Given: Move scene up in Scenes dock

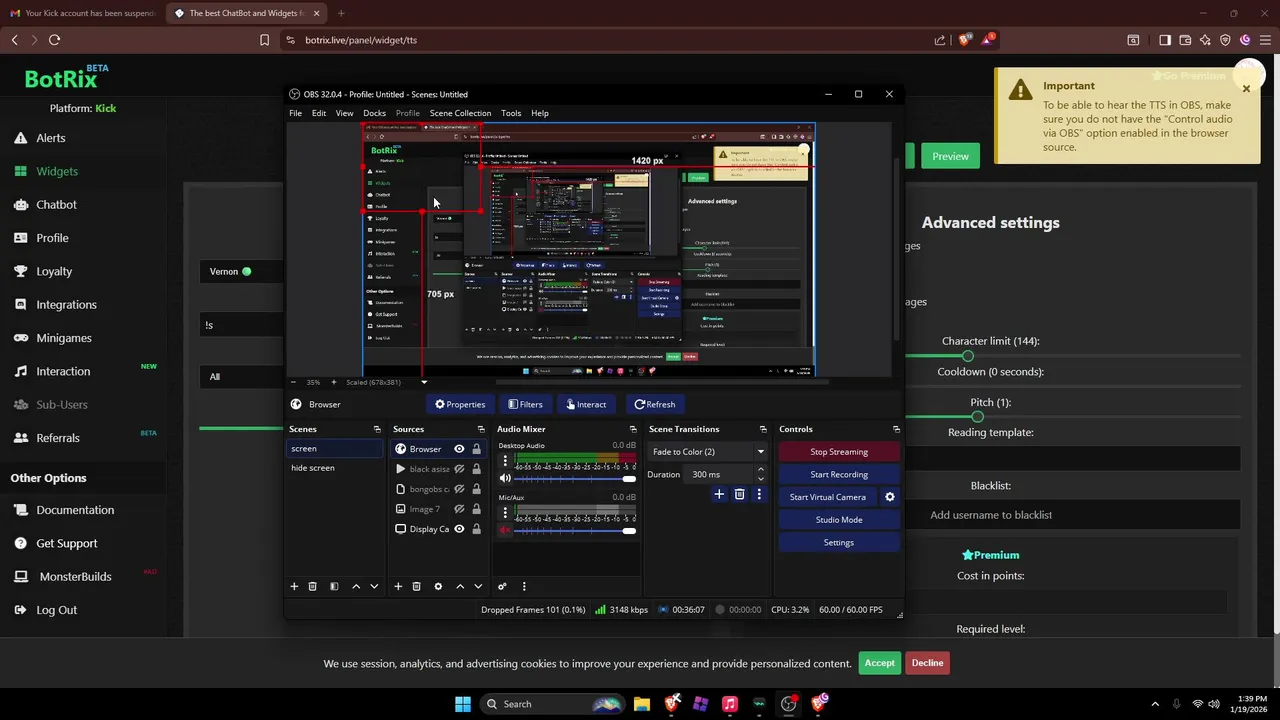Looking at the screenshot, I should click(x=356, y=587).
